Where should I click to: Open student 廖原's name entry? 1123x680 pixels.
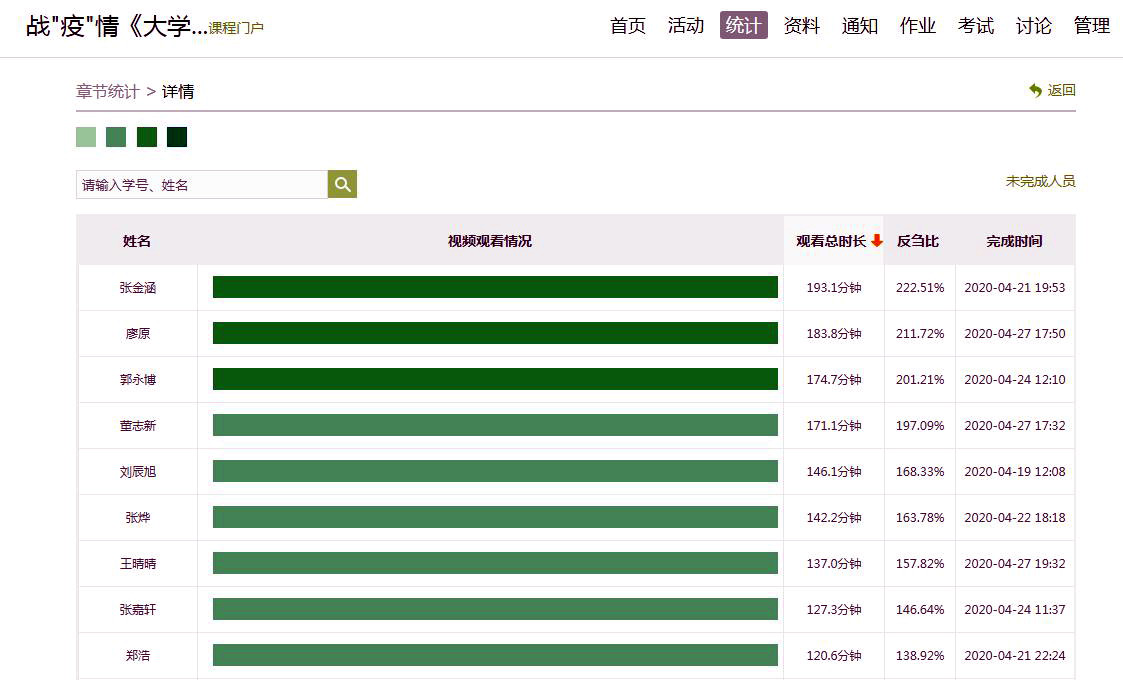click(138, 333)
